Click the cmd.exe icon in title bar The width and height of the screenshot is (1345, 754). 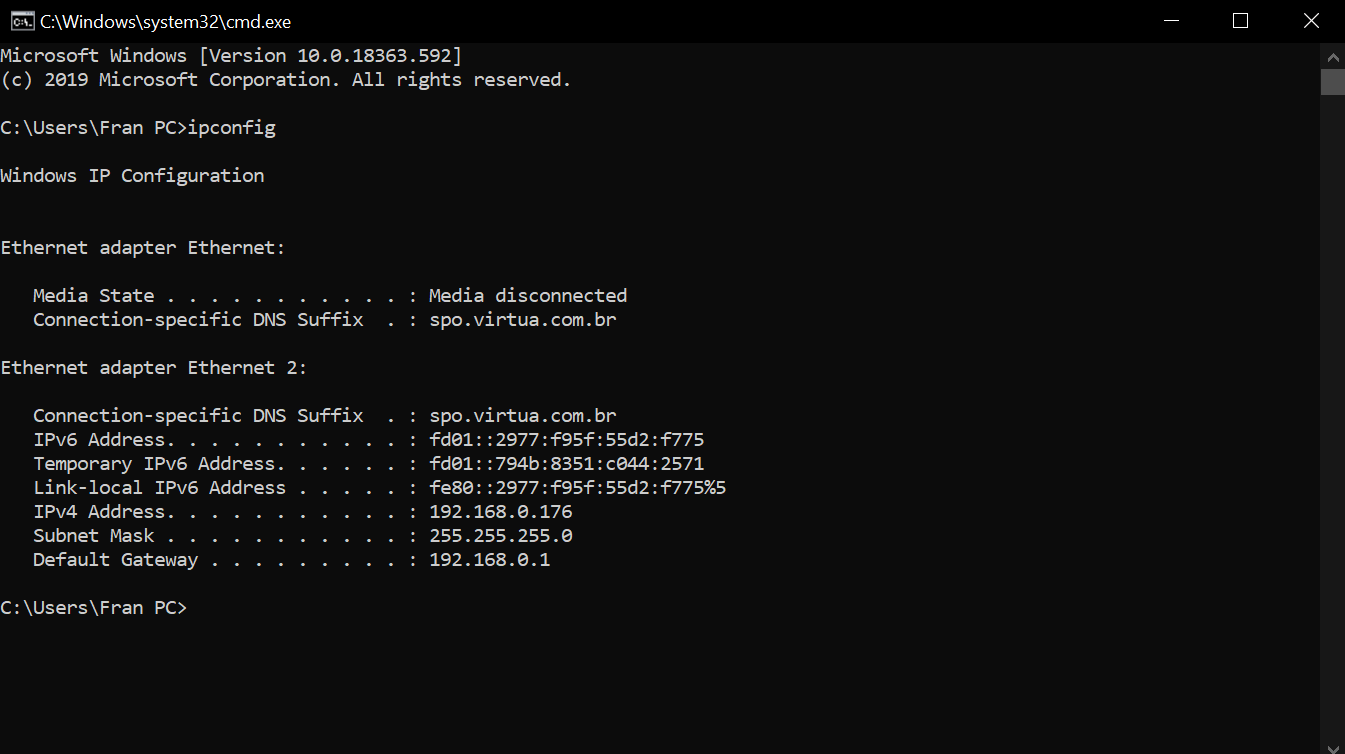click(21, 21)
